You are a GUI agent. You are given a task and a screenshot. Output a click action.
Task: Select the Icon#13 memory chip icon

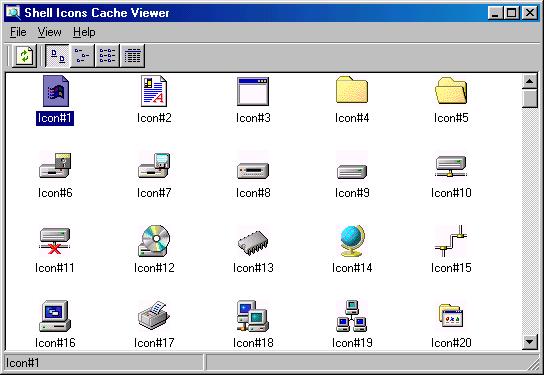pos(253,243)
